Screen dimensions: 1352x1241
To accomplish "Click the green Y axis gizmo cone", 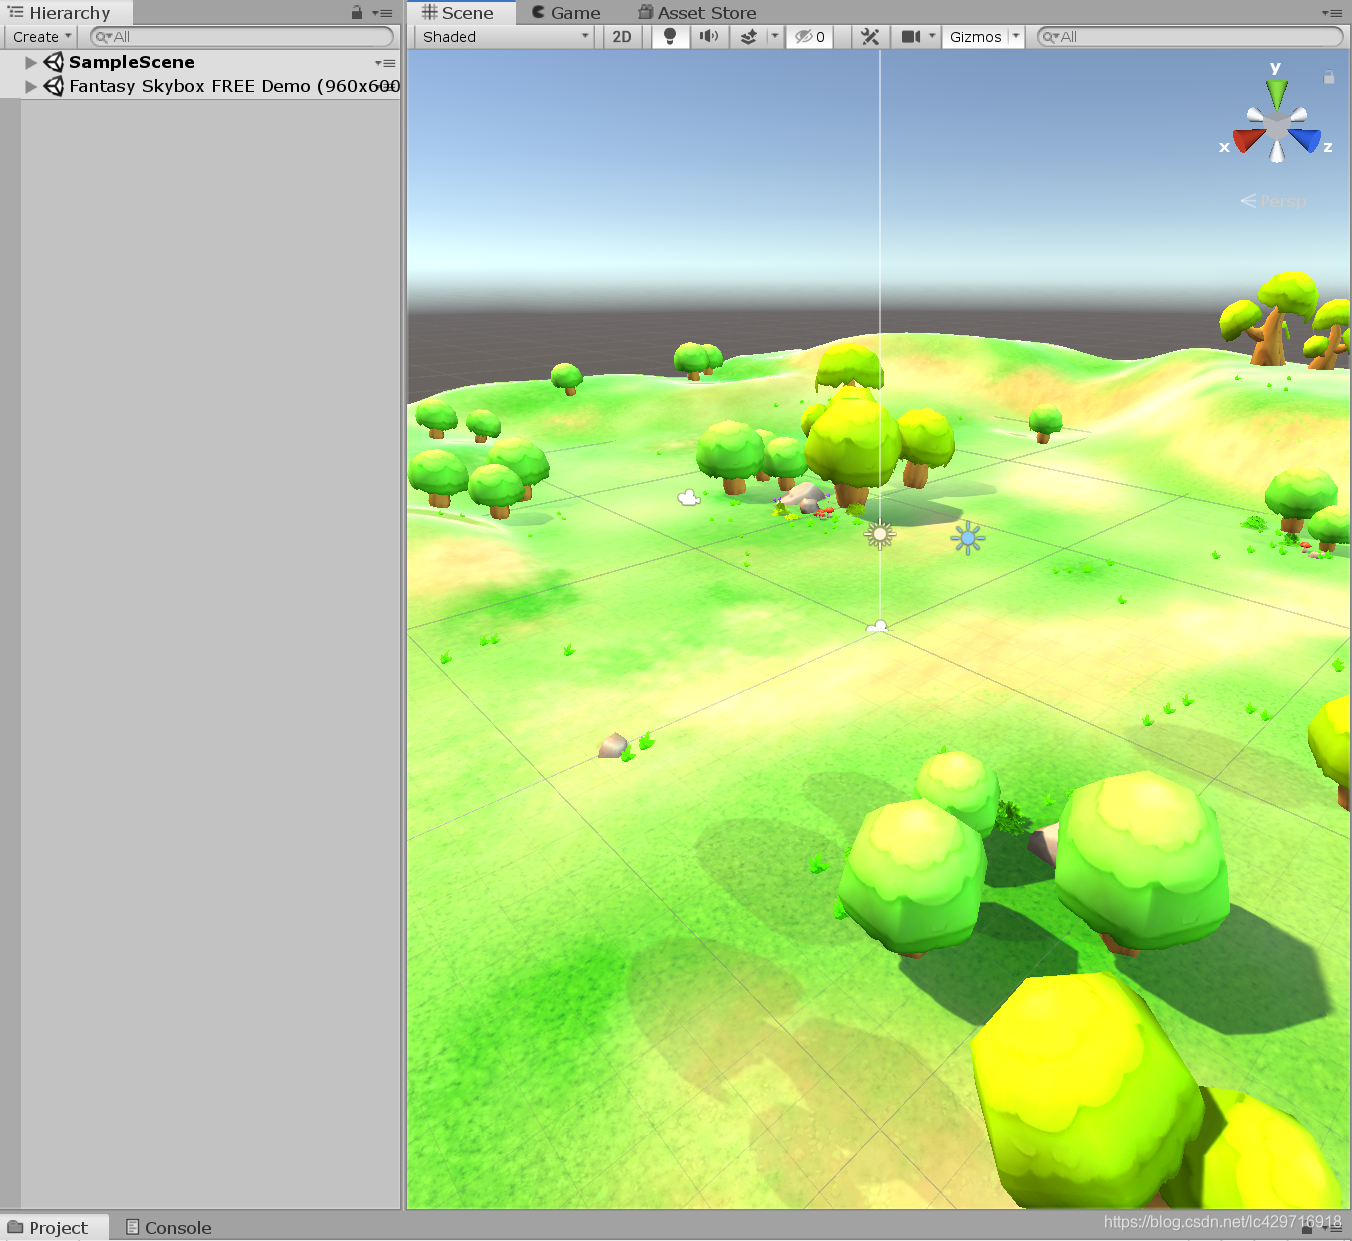I will [x=1277, y=93].
